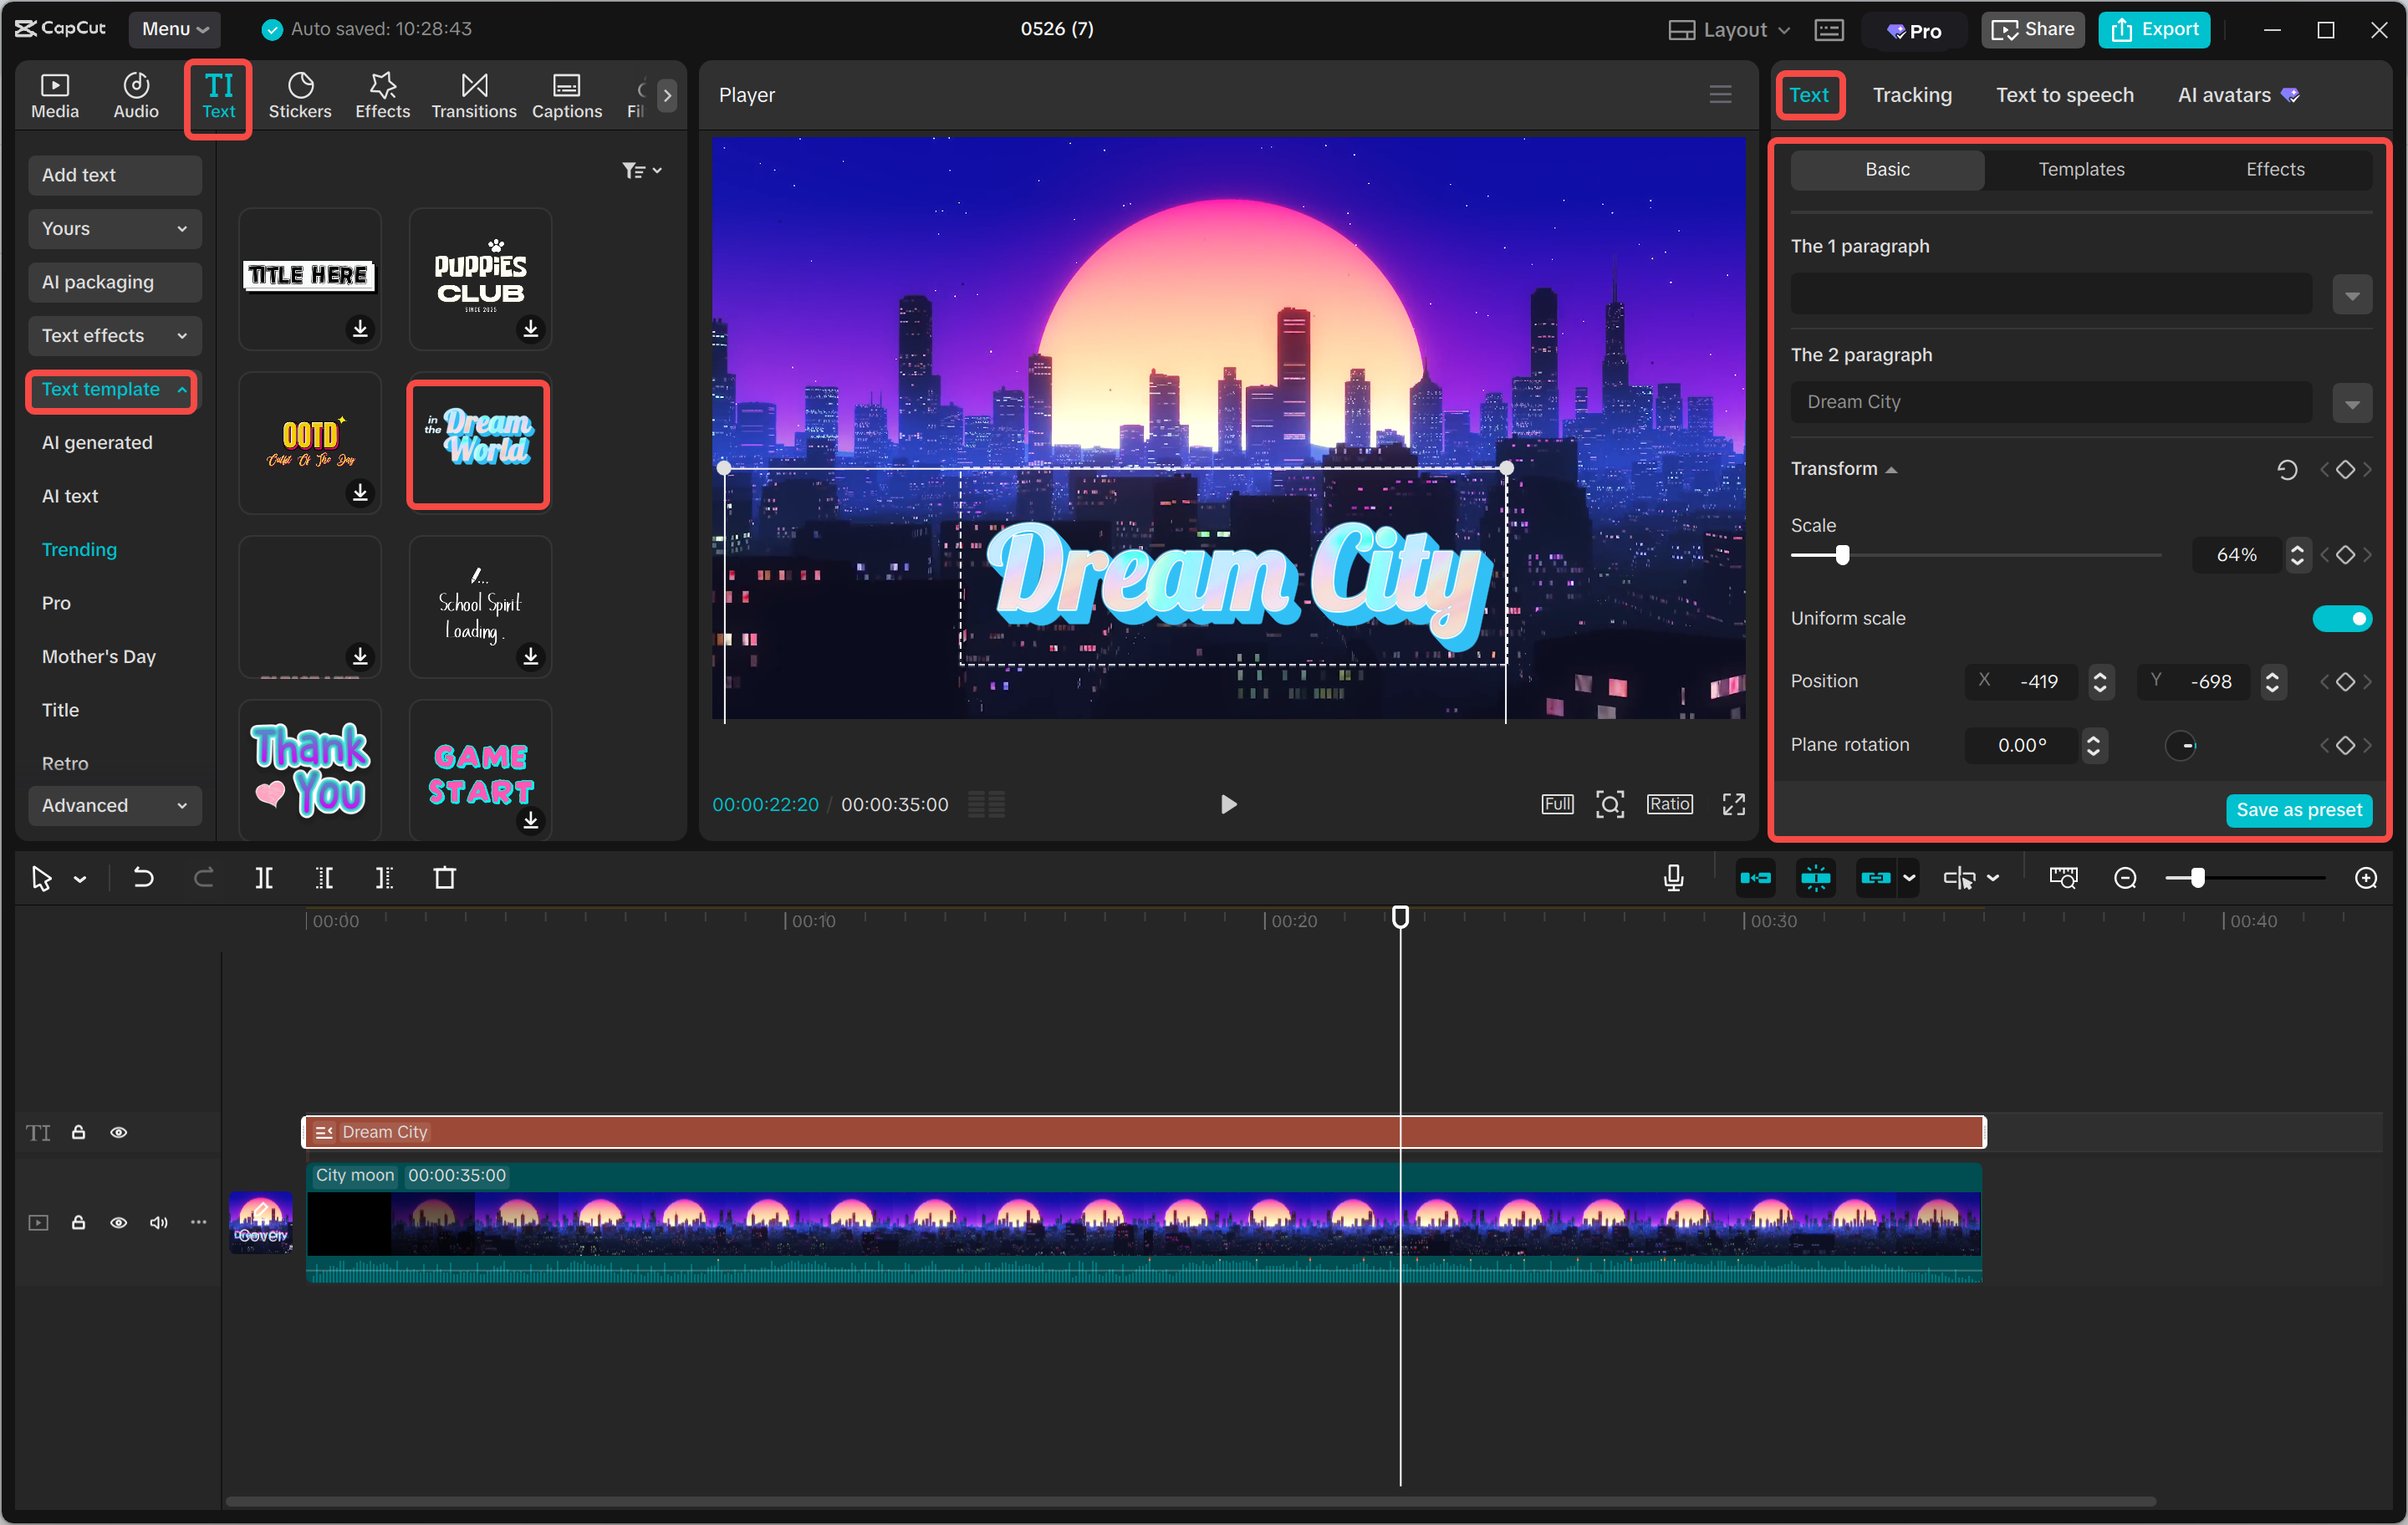Viewport: 2408px width, 1525px height.
Task: Expand the Advanced category in sidebar
Action: pyautogui.click(x=114, y=805)
